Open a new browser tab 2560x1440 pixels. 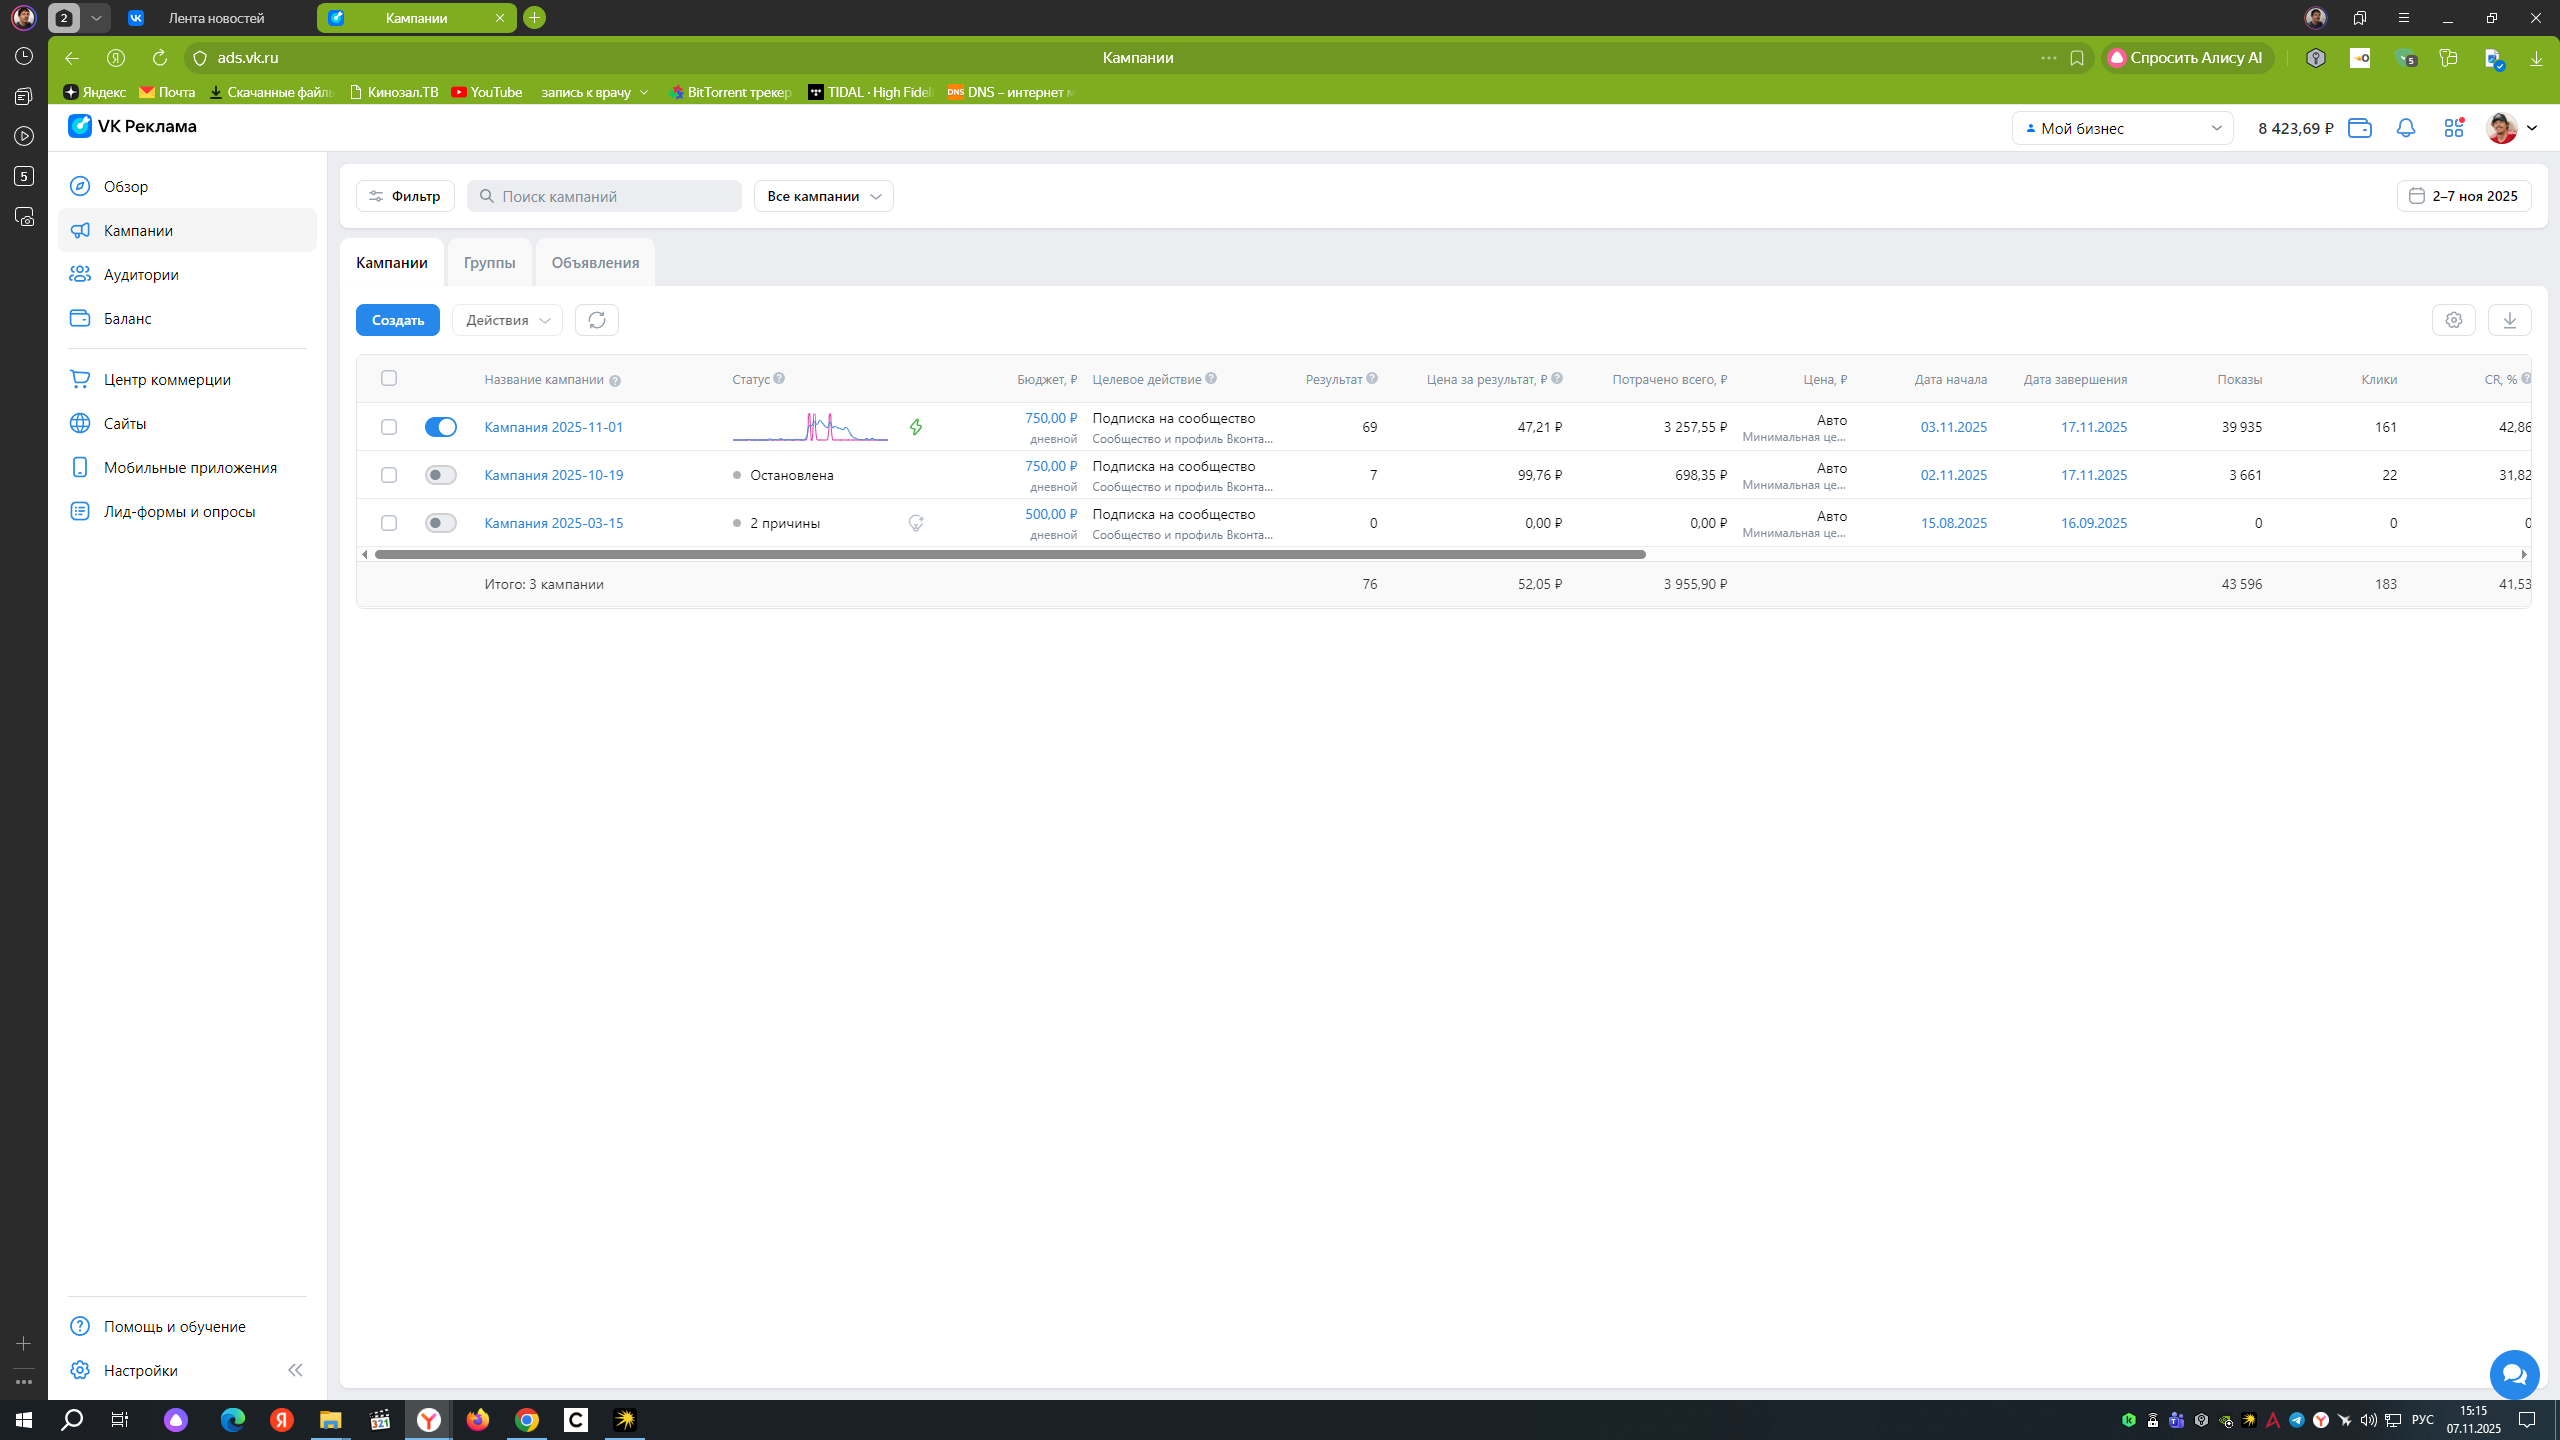click(x=534, y=17)
